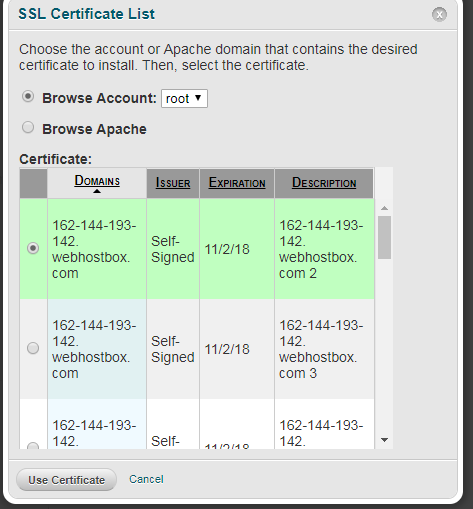Click the second row's 11/2/18 expiration cell
The image size is (473, 509).
pyautogui.click(x=237, y=349)
